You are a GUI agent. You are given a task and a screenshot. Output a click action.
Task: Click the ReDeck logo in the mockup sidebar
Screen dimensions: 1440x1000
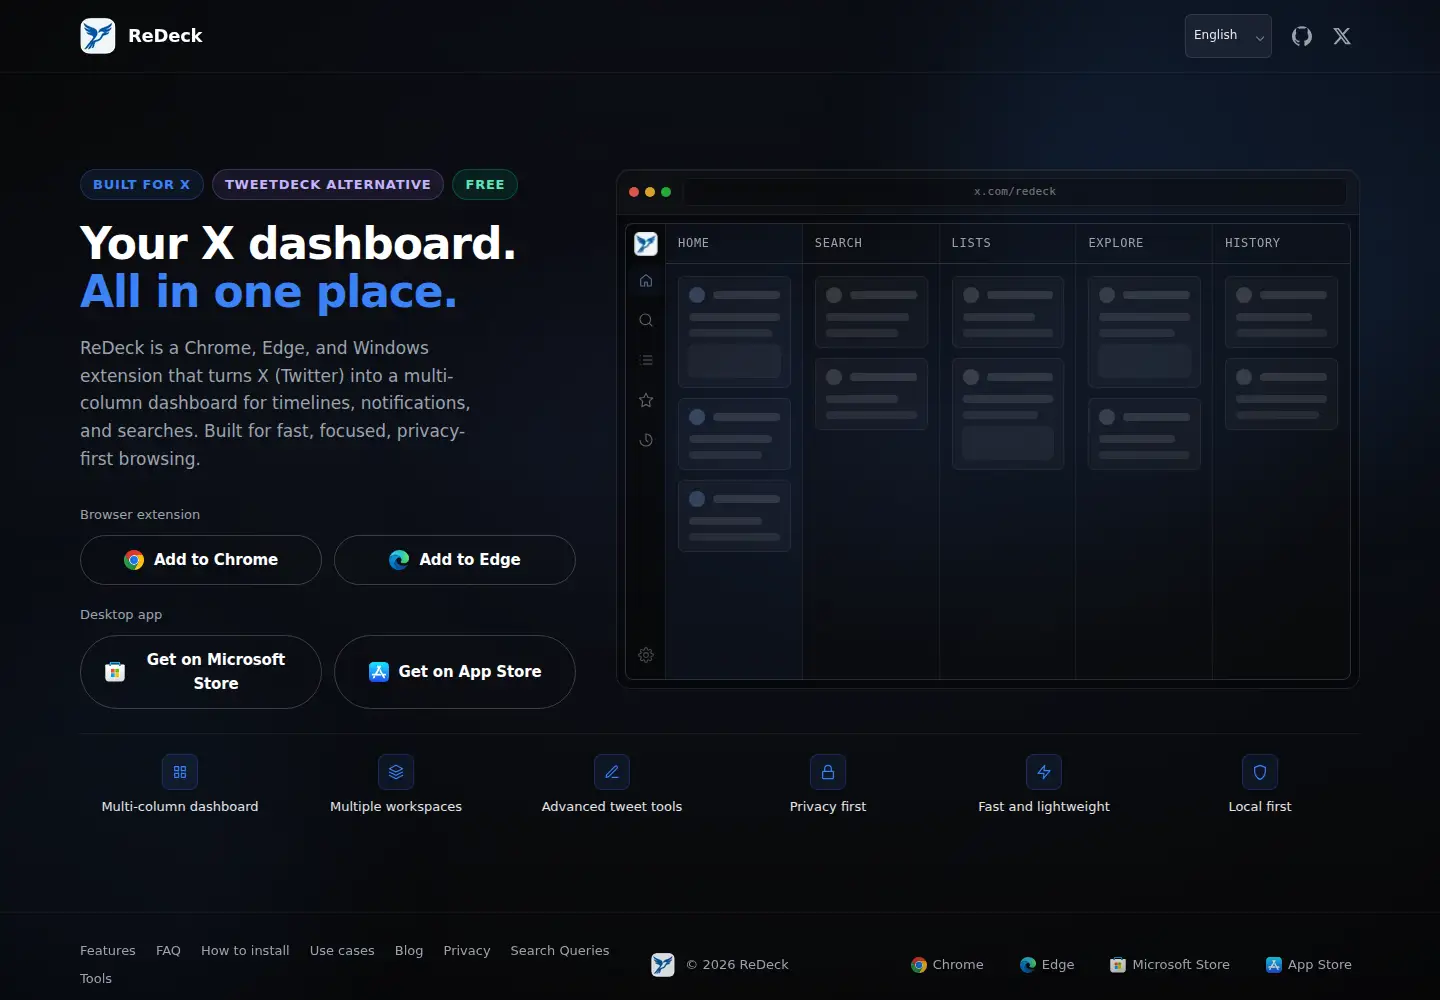click(646, 243)
